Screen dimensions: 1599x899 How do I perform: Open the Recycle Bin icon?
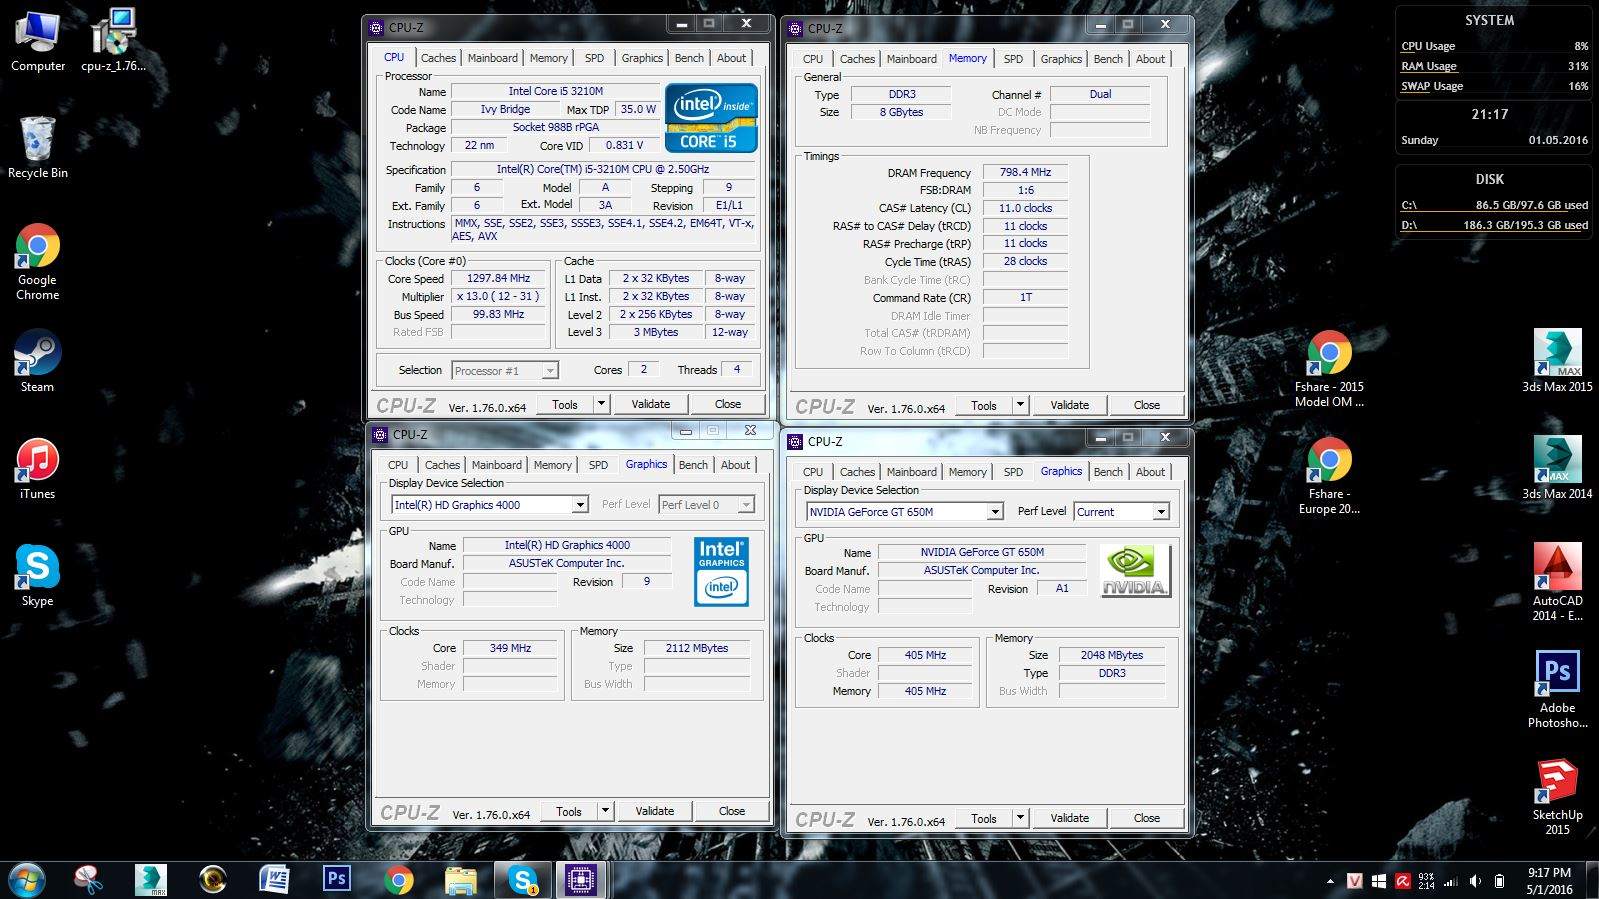pos(37,148)
